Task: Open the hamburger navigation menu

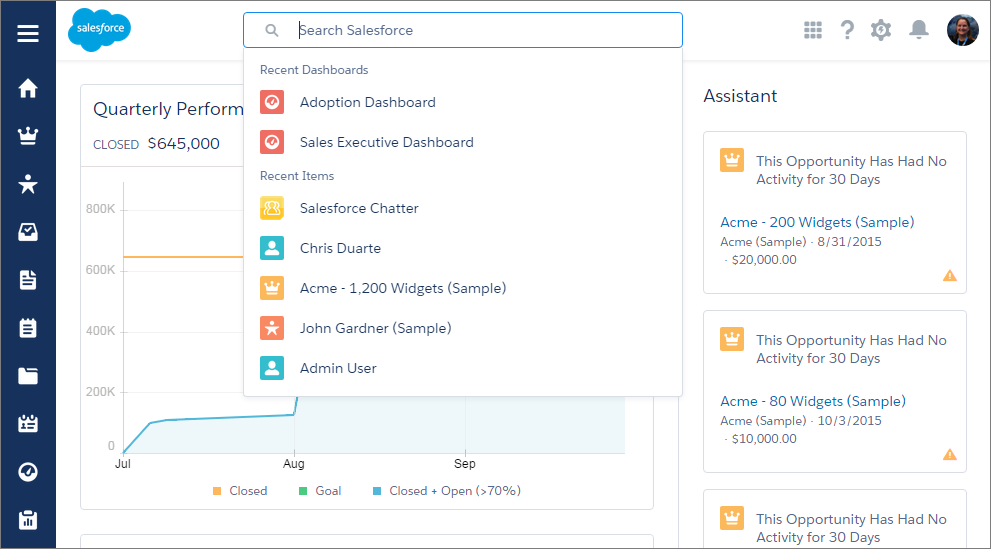Action: (x=28, y=33)
